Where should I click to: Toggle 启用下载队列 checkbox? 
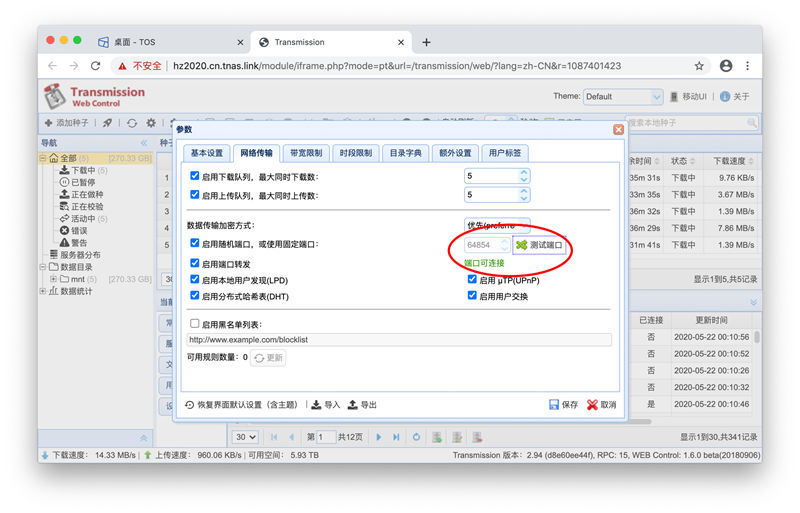pos(194,176)
